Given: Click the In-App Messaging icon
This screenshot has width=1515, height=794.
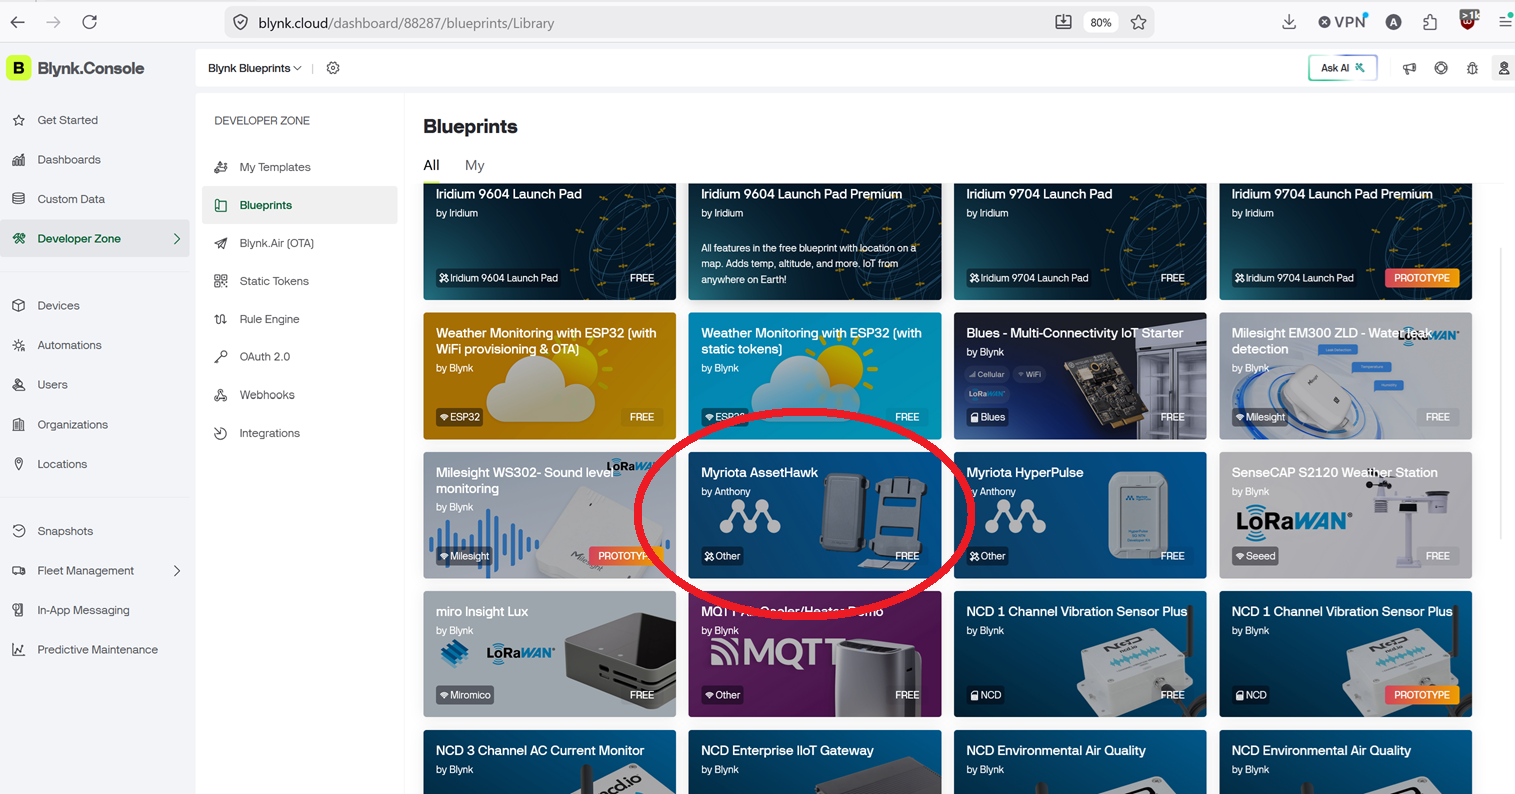Looking at the screenshot, I should 19,610.
